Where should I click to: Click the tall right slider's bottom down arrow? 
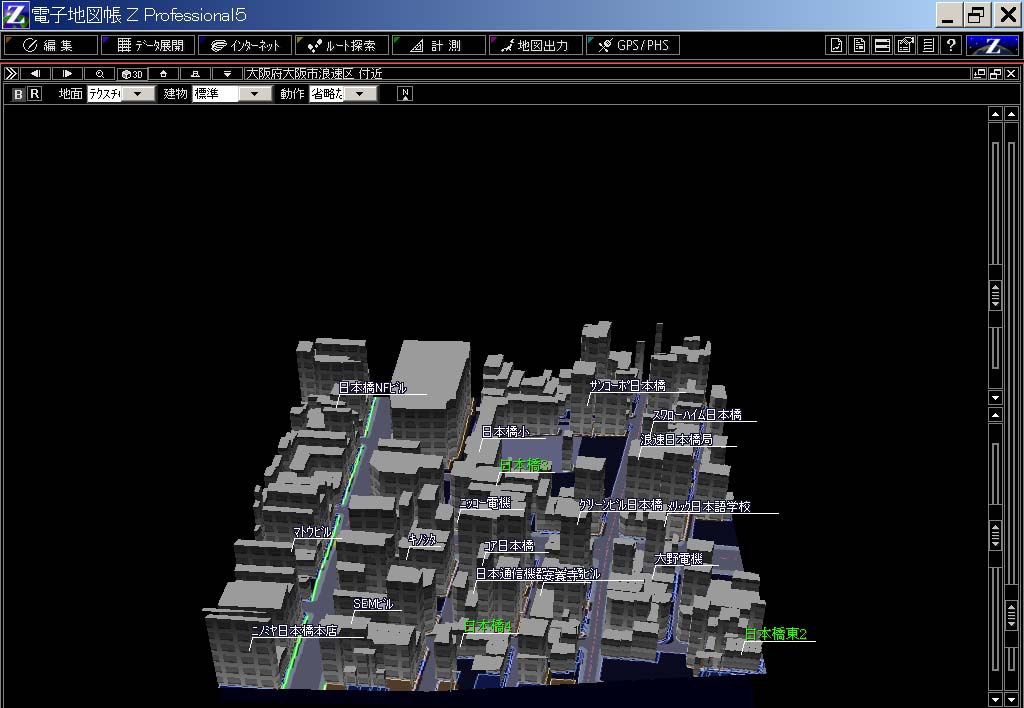point(1012,700)
